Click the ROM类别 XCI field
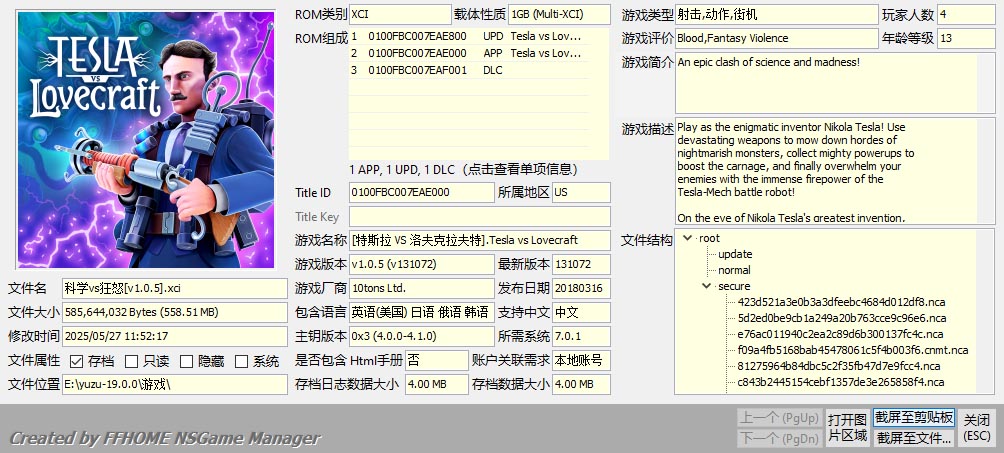 pos(400,14)
